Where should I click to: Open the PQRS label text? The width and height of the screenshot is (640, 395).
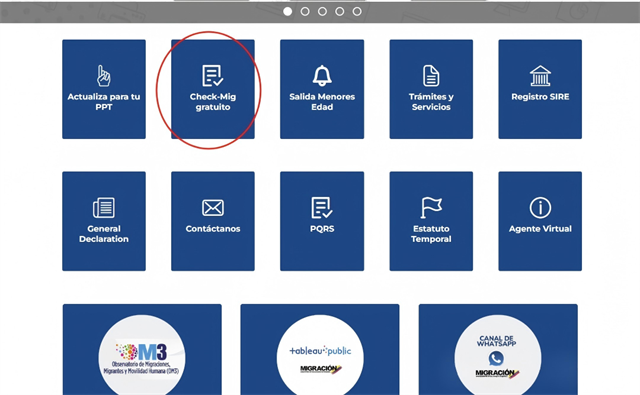tap(322, 229)
